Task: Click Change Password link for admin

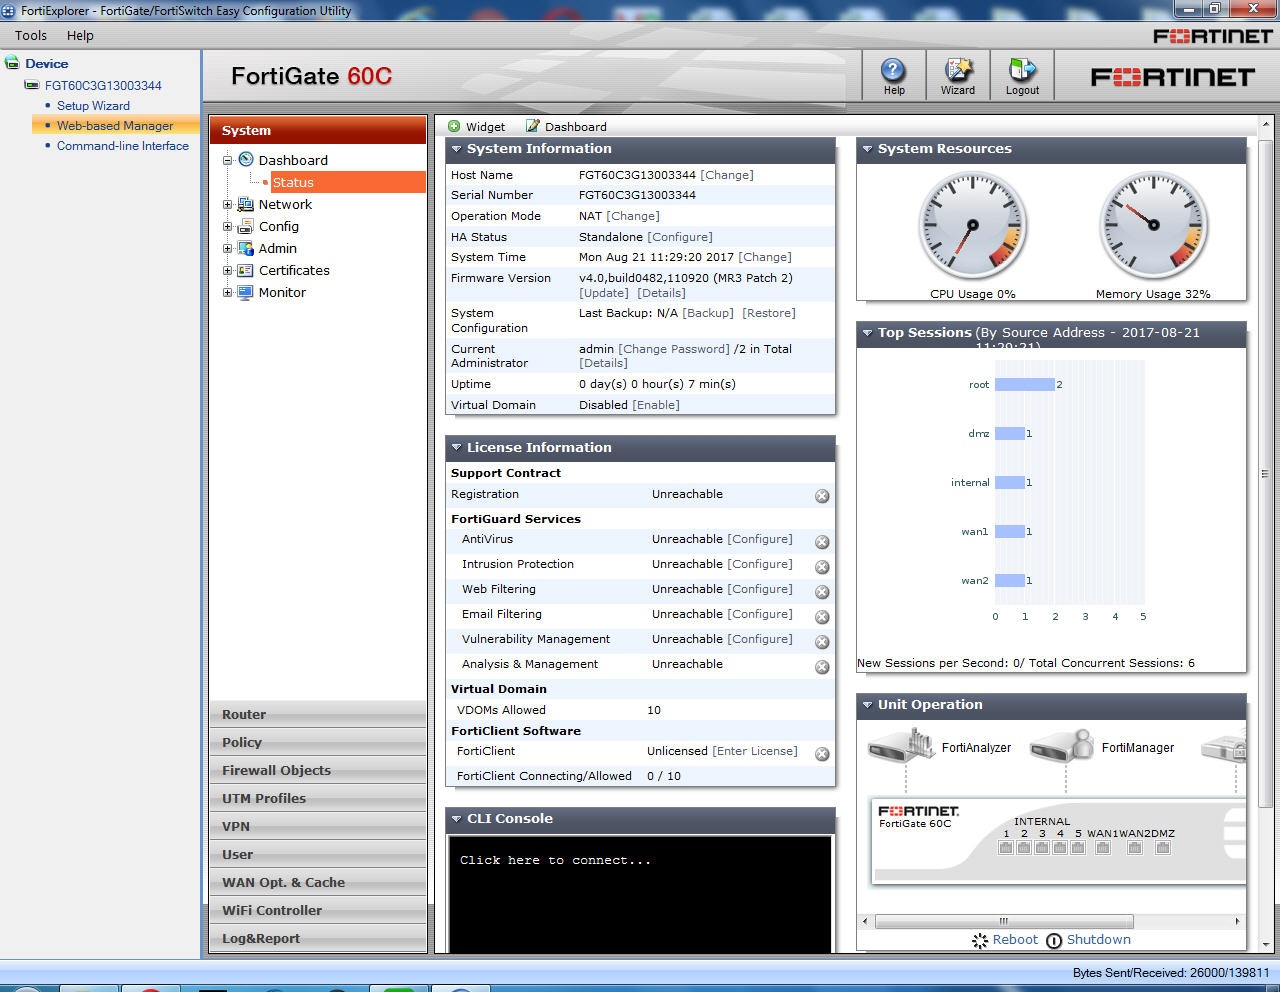Action: [674, 349]
